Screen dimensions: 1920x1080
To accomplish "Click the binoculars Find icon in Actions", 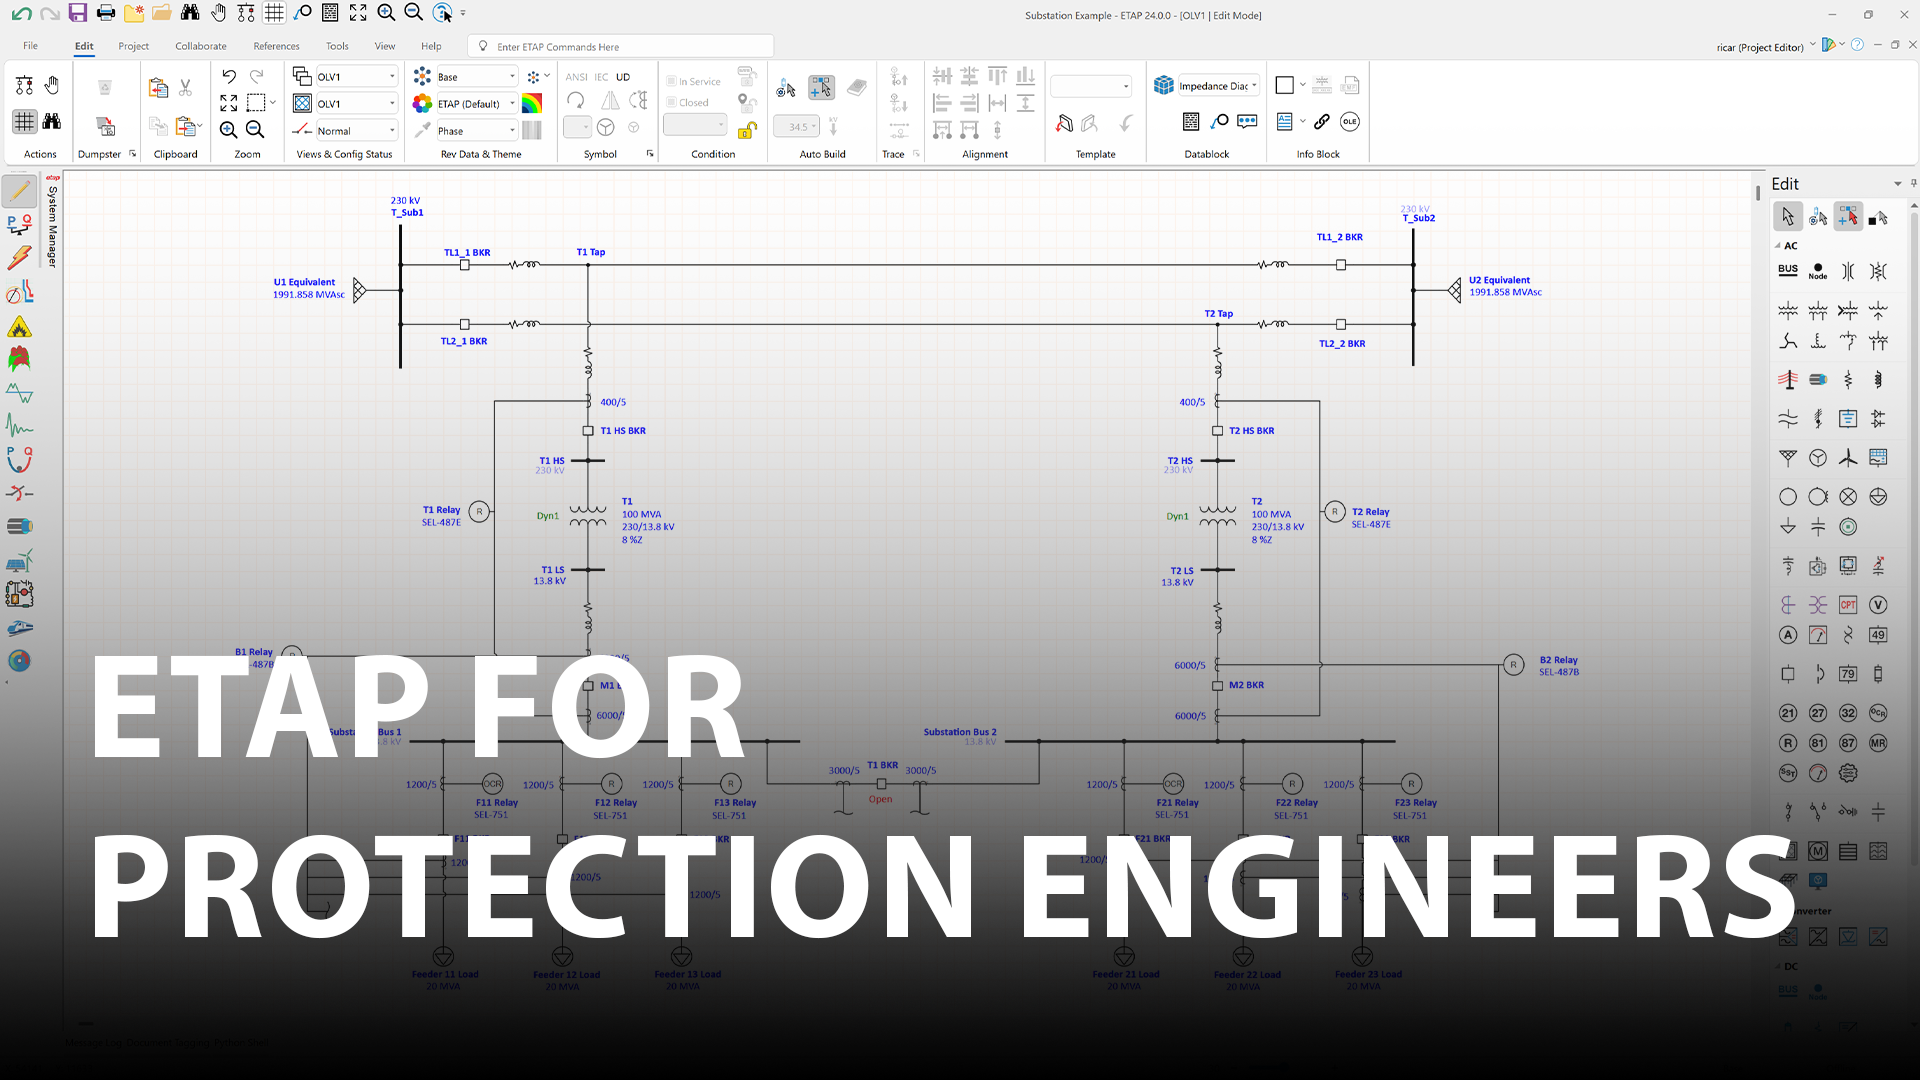I will 52,122.
